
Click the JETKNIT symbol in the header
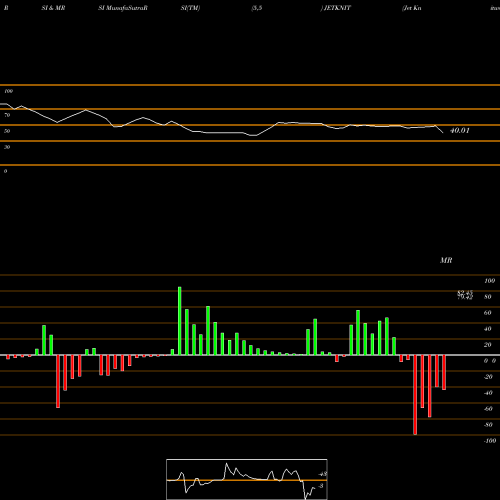[337, 8]
